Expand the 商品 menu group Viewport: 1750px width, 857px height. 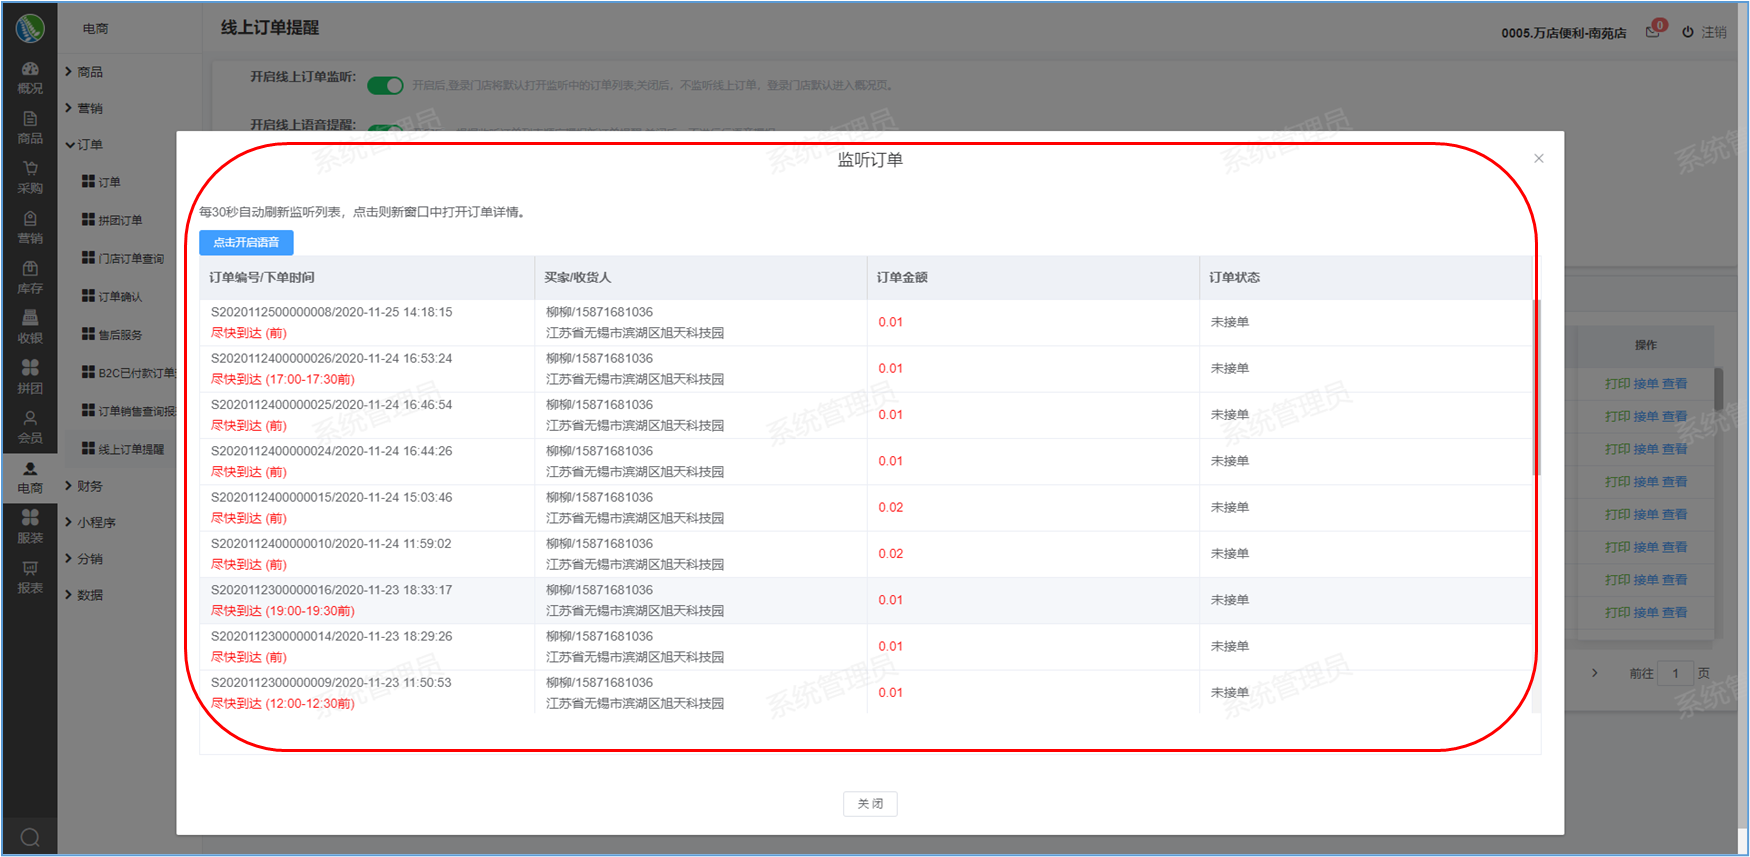pos(89,72)
